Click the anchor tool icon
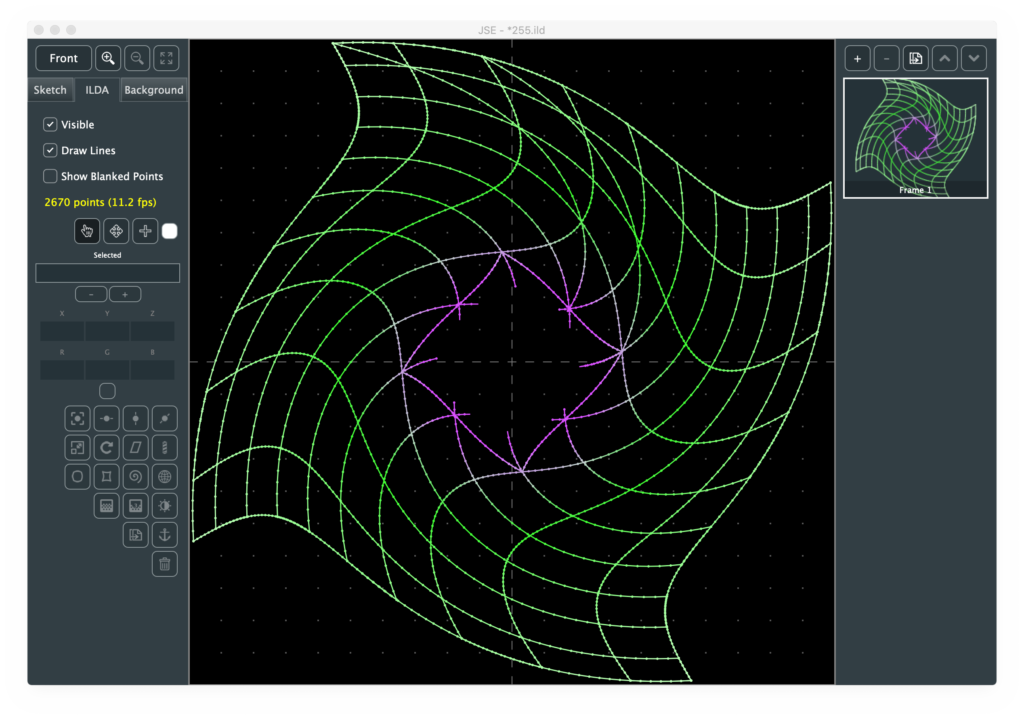The image size is (1024, 719). tap(165, 535)
